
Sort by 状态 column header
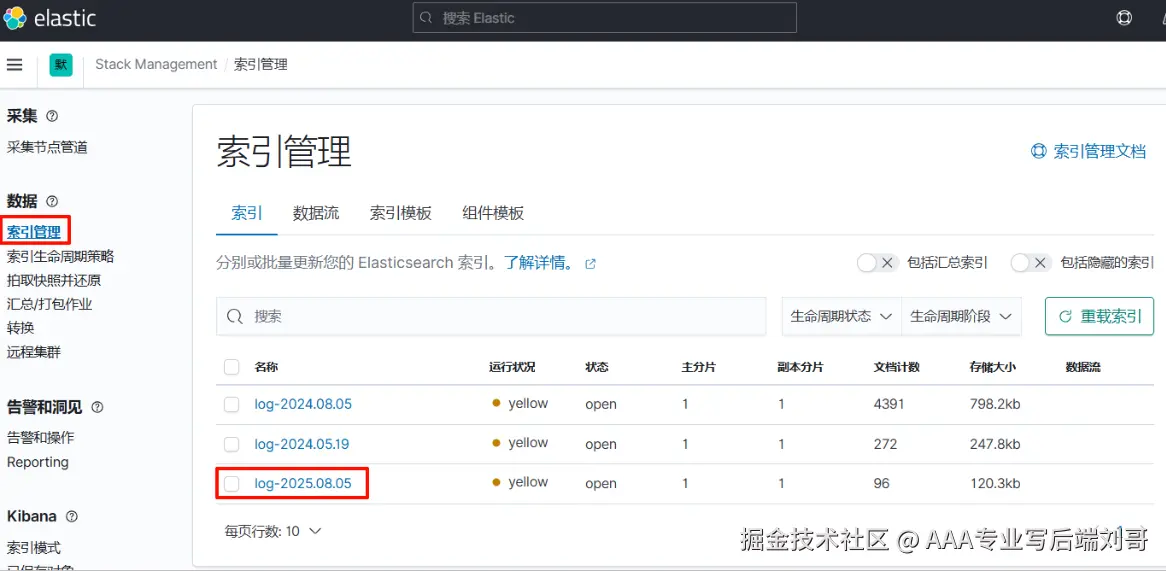point(596,367)
